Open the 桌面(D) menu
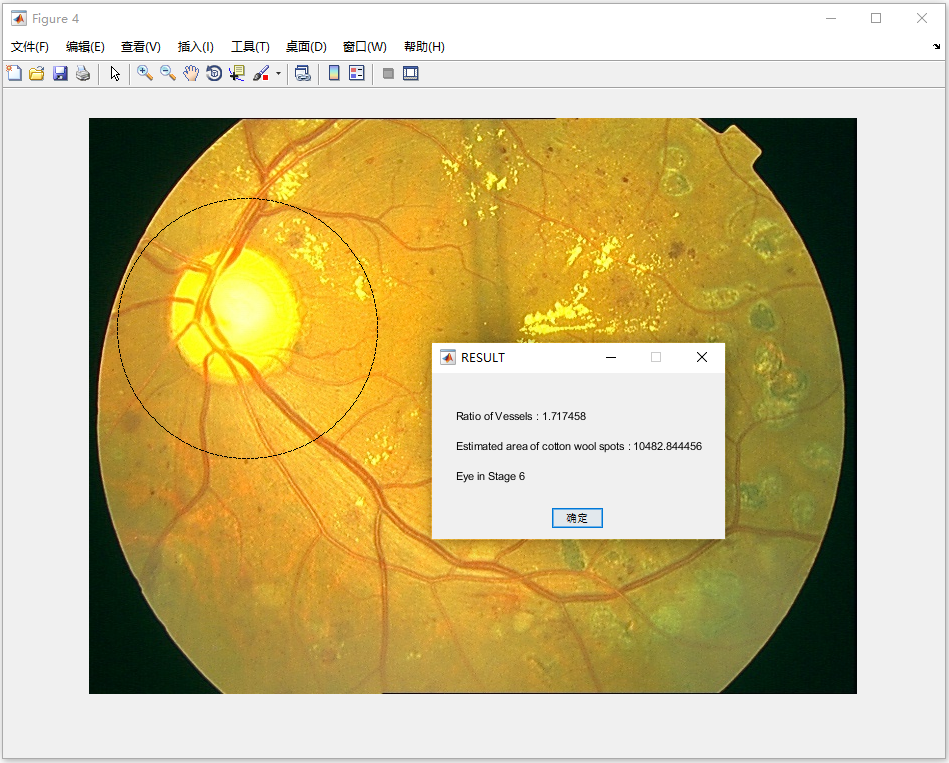Image resolution: width=949 pixels, height=763 pixels. click(x=306, y=47)
